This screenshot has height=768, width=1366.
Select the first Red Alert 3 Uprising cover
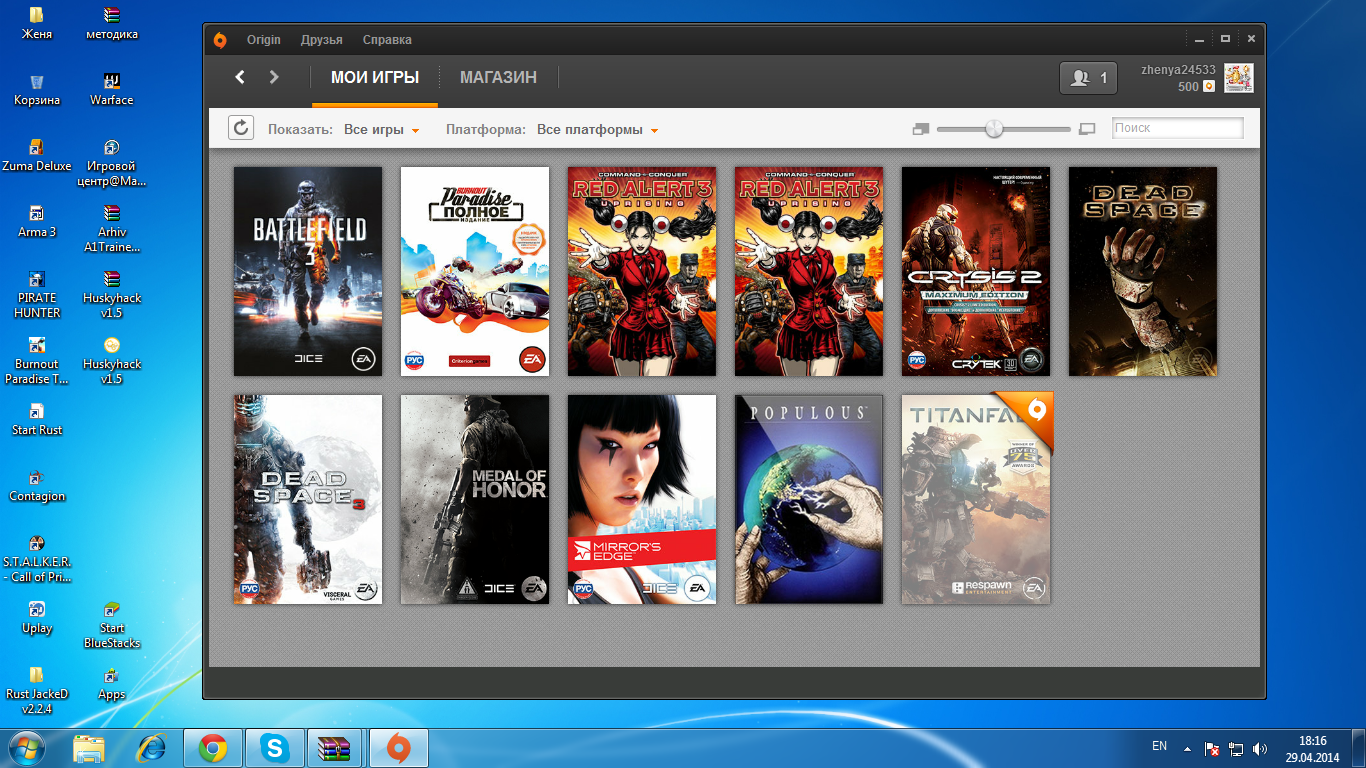point(642,271)
